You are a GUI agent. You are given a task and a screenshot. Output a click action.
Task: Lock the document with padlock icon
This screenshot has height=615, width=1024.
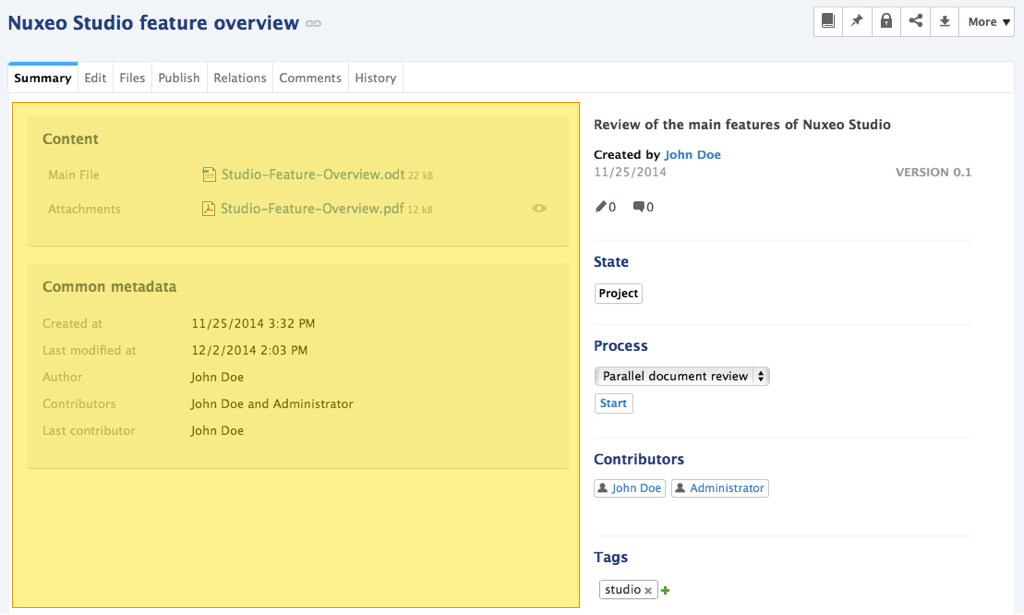click(x=886, y=22)
